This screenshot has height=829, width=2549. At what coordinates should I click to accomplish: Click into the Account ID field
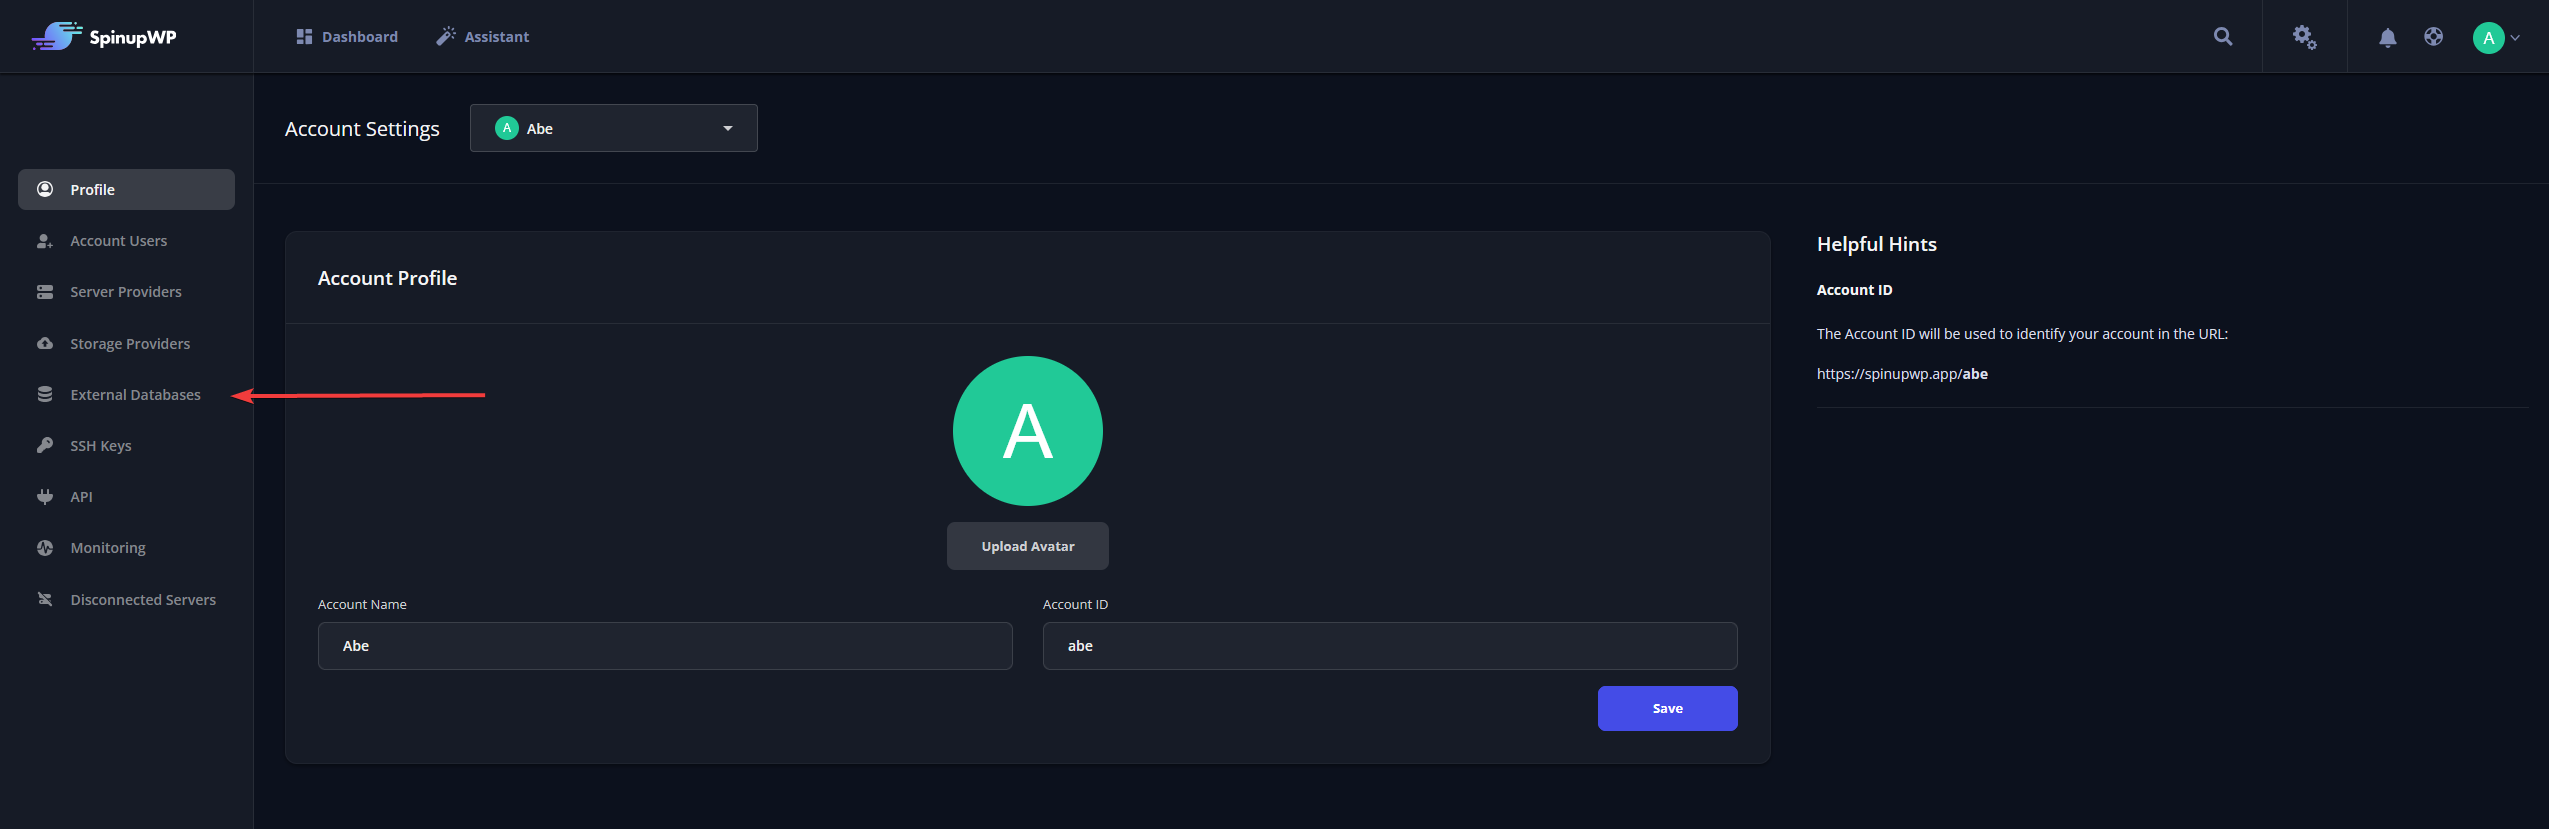click(x=1389, y=646)
